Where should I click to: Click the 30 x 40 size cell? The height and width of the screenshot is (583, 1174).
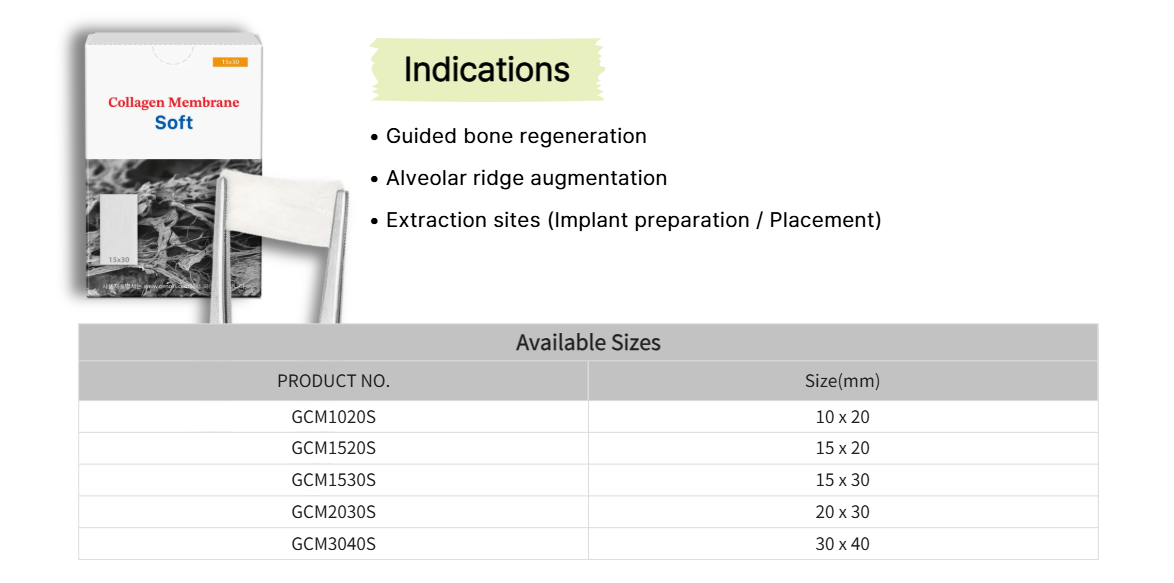pyautogui.click(x=842, y=544)
